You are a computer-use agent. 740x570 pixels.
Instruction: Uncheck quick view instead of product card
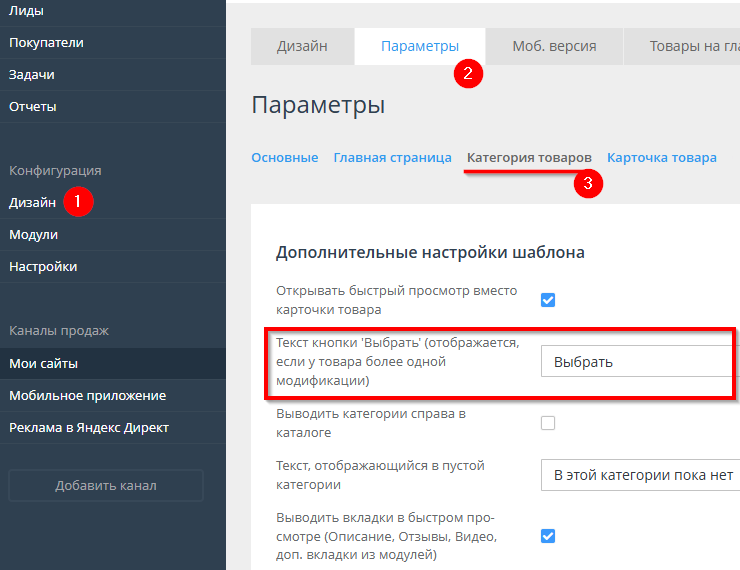(x=548, y=300)
